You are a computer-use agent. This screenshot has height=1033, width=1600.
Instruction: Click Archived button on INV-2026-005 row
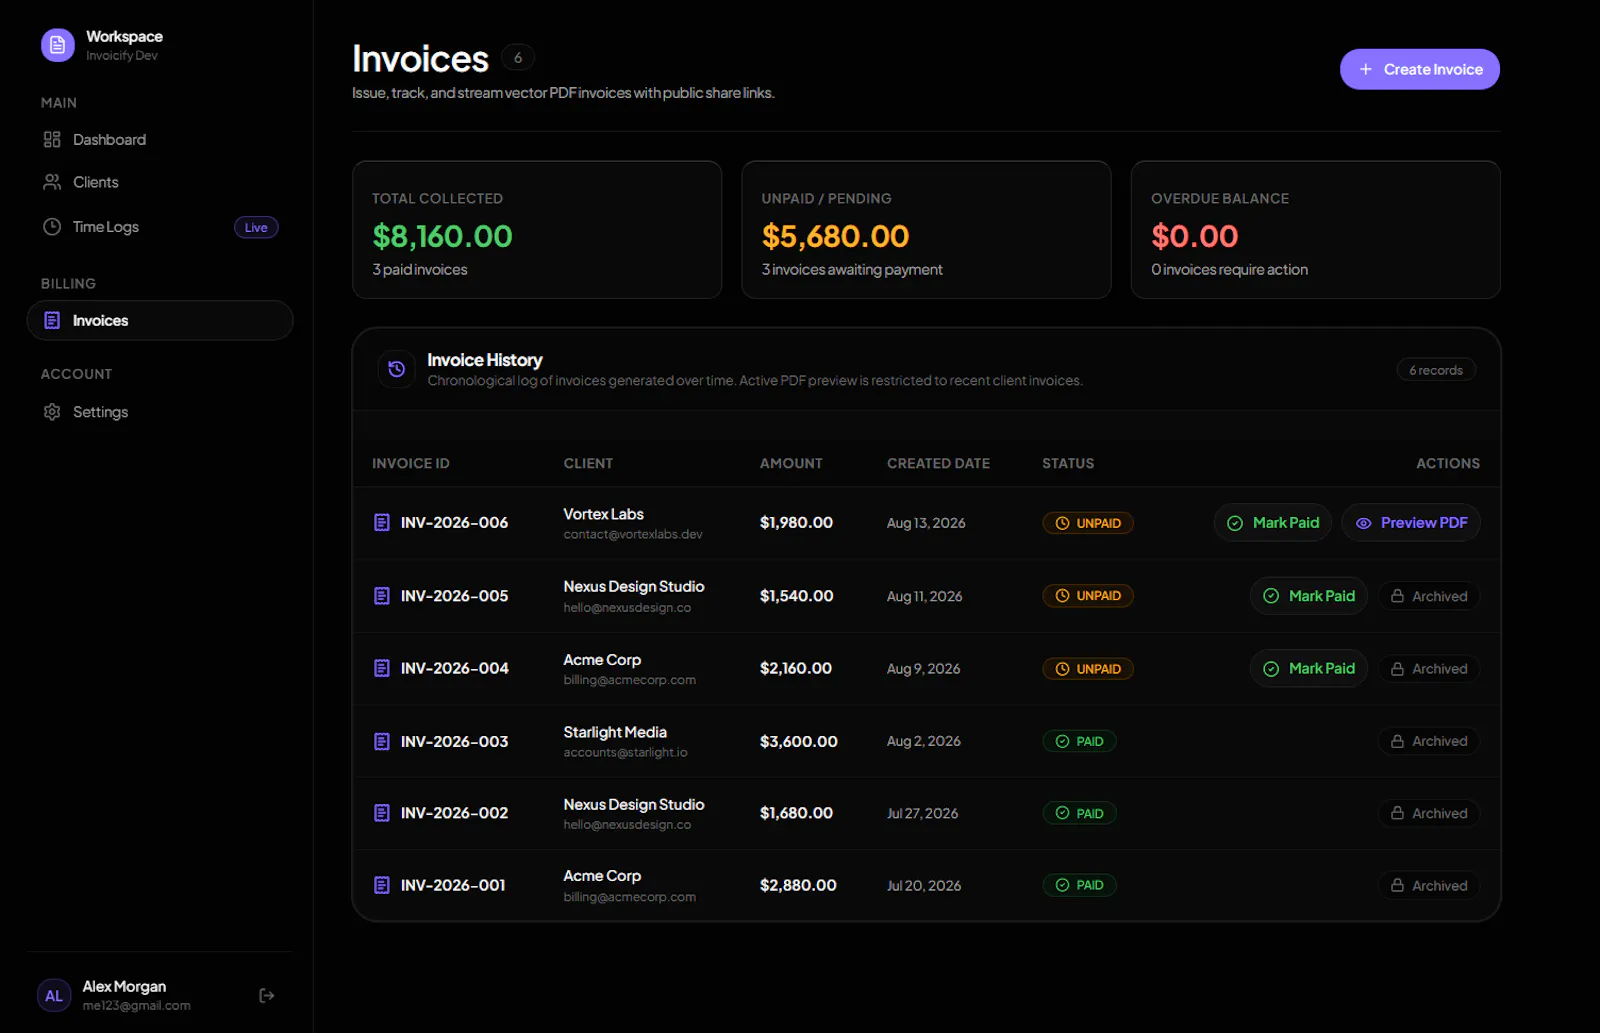coord(1429,596)
